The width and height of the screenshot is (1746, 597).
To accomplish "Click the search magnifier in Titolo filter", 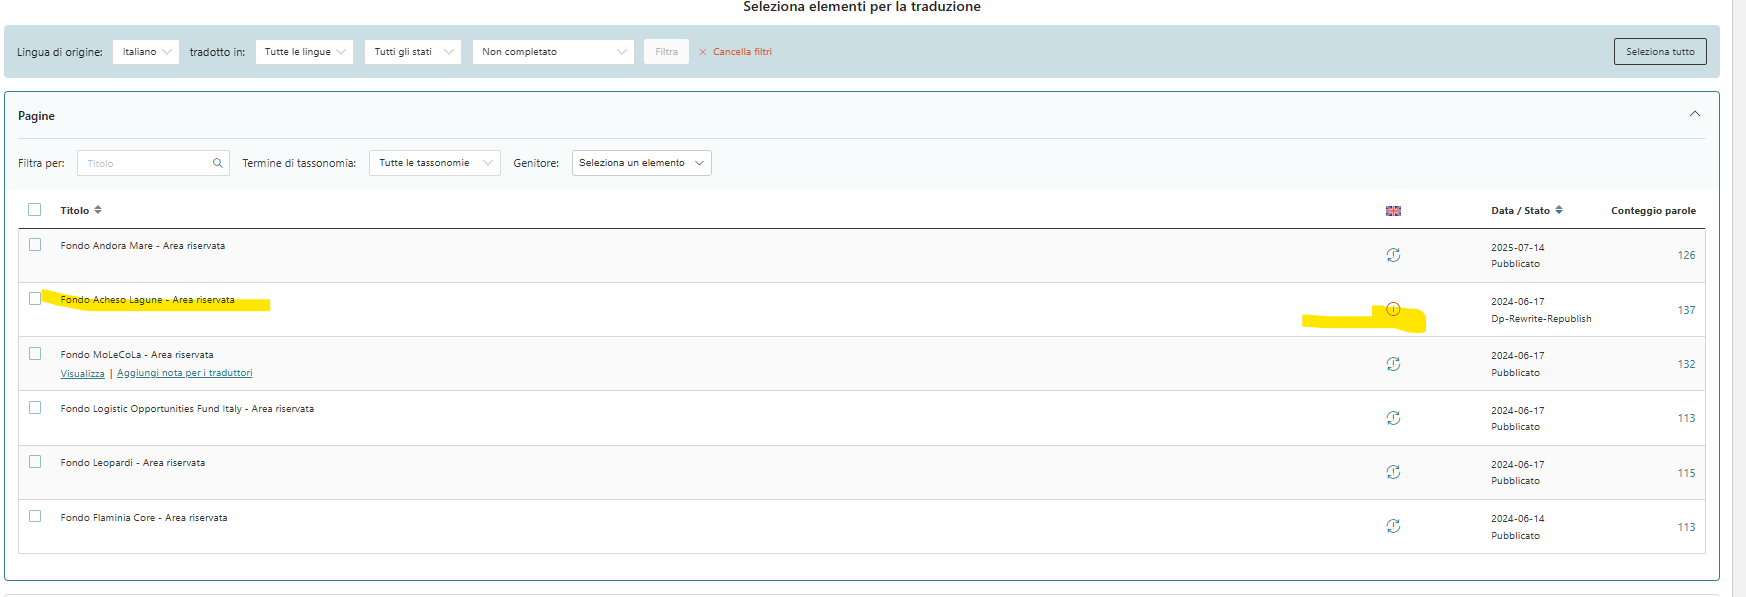I will click(x=217, y=163).
